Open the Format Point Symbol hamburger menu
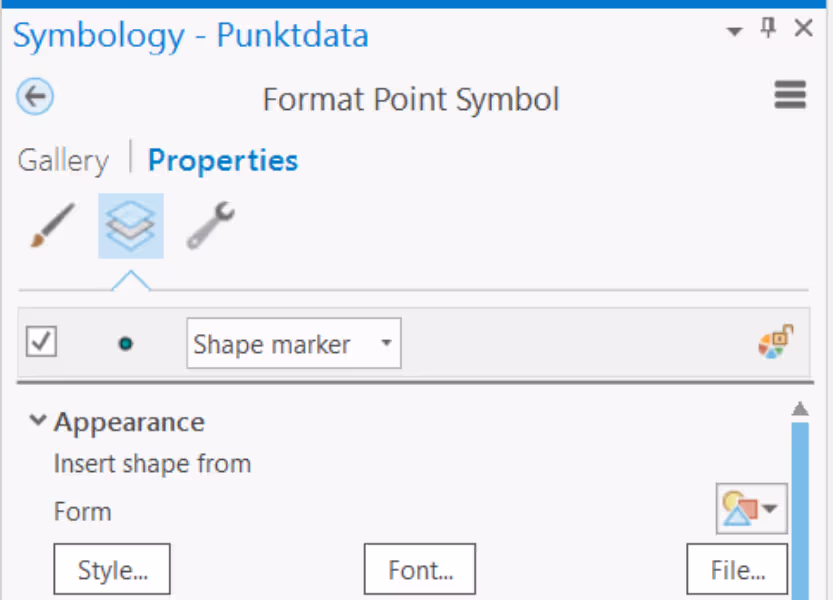This screenshot has width=833, height=600. (x=790, y=95)
